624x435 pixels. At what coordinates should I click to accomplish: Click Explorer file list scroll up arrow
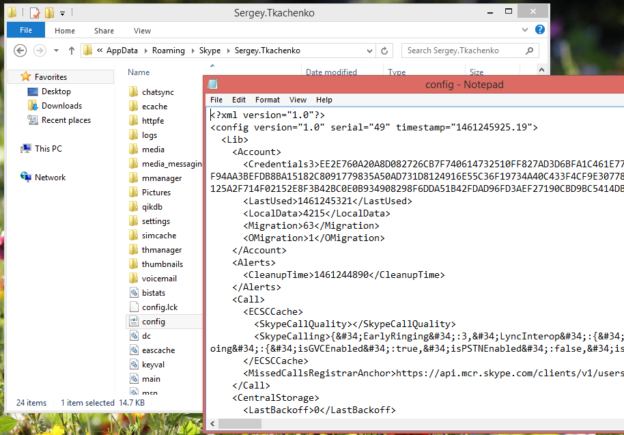(541, 70)
